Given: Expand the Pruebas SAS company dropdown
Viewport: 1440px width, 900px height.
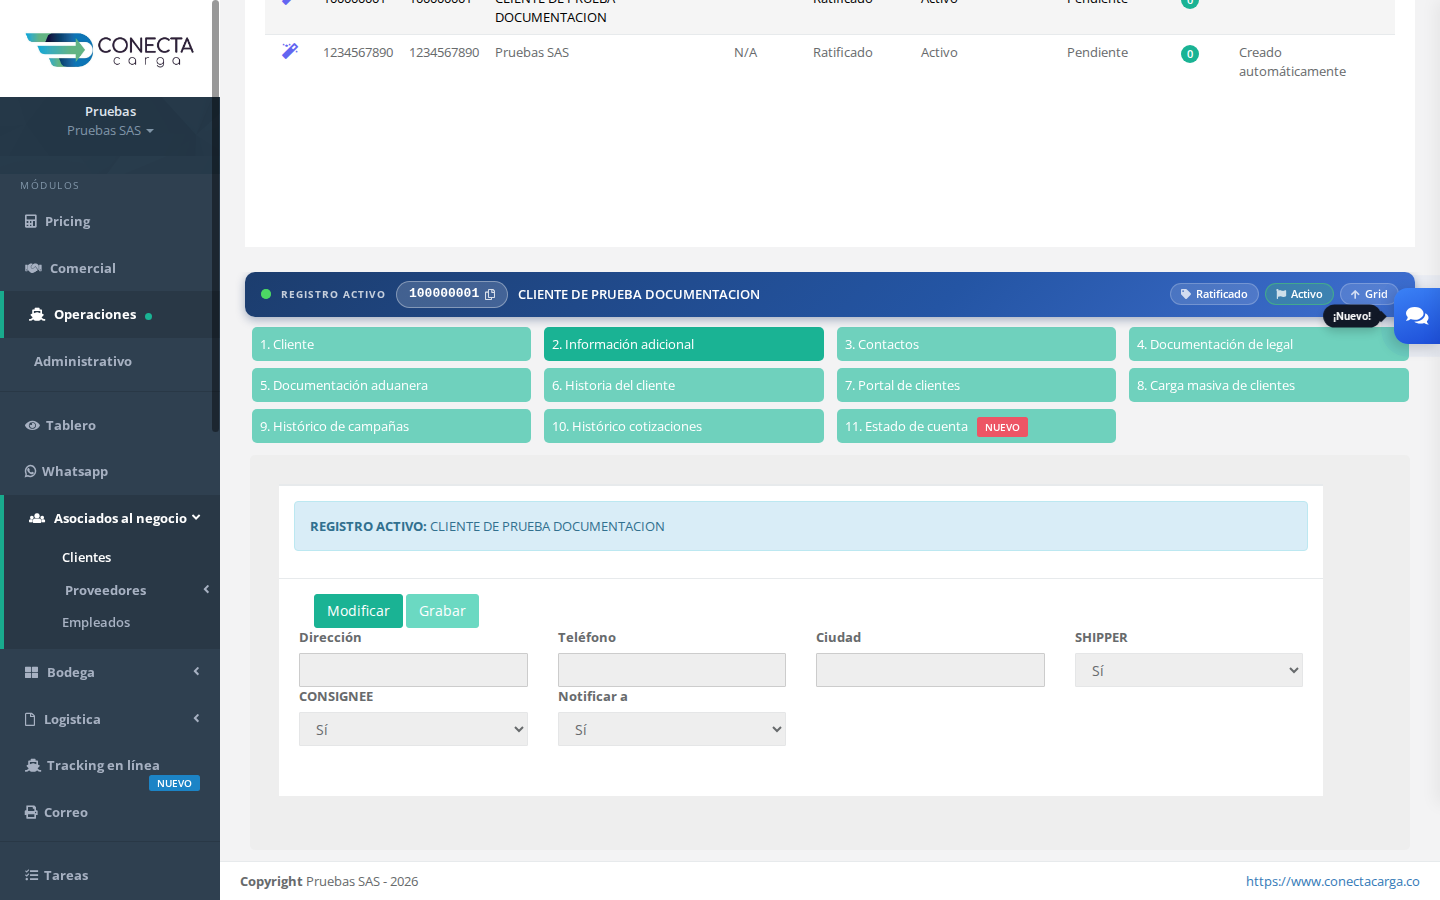Looking at the screenshot, I should [x=110, y=130].
